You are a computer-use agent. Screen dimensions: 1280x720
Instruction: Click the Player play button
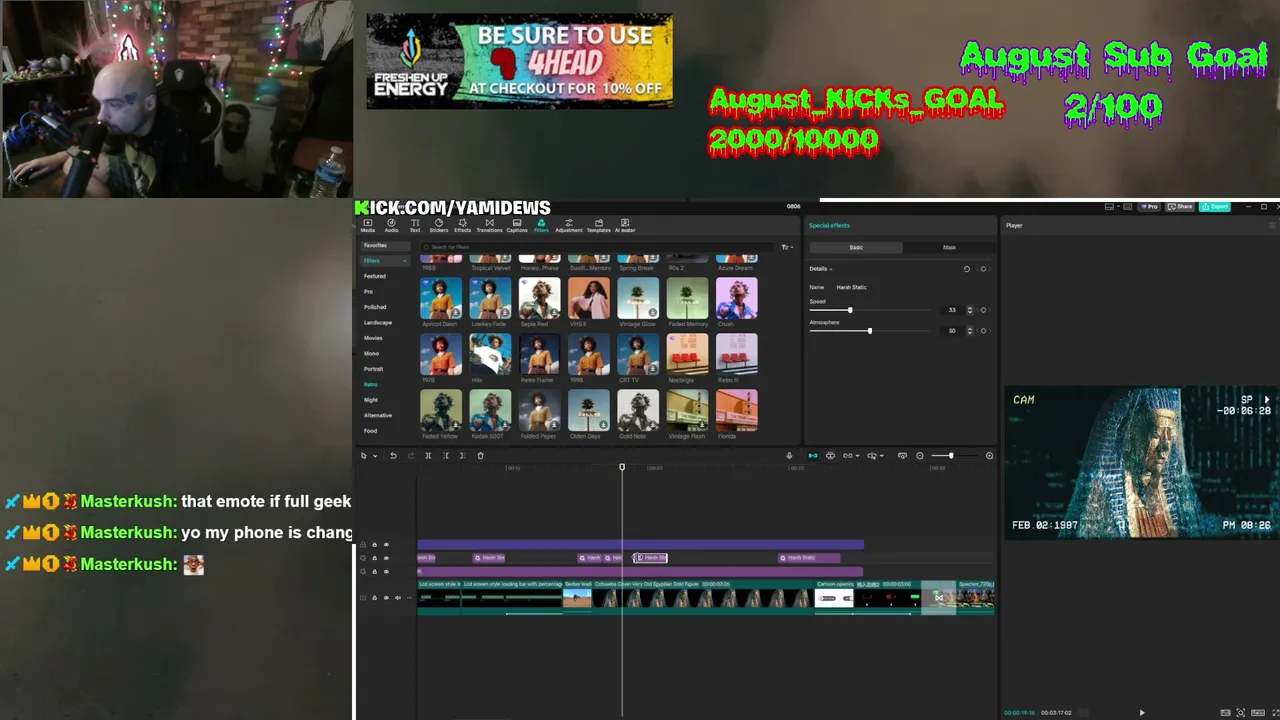pyautogui.click(x=1142, y=713)
